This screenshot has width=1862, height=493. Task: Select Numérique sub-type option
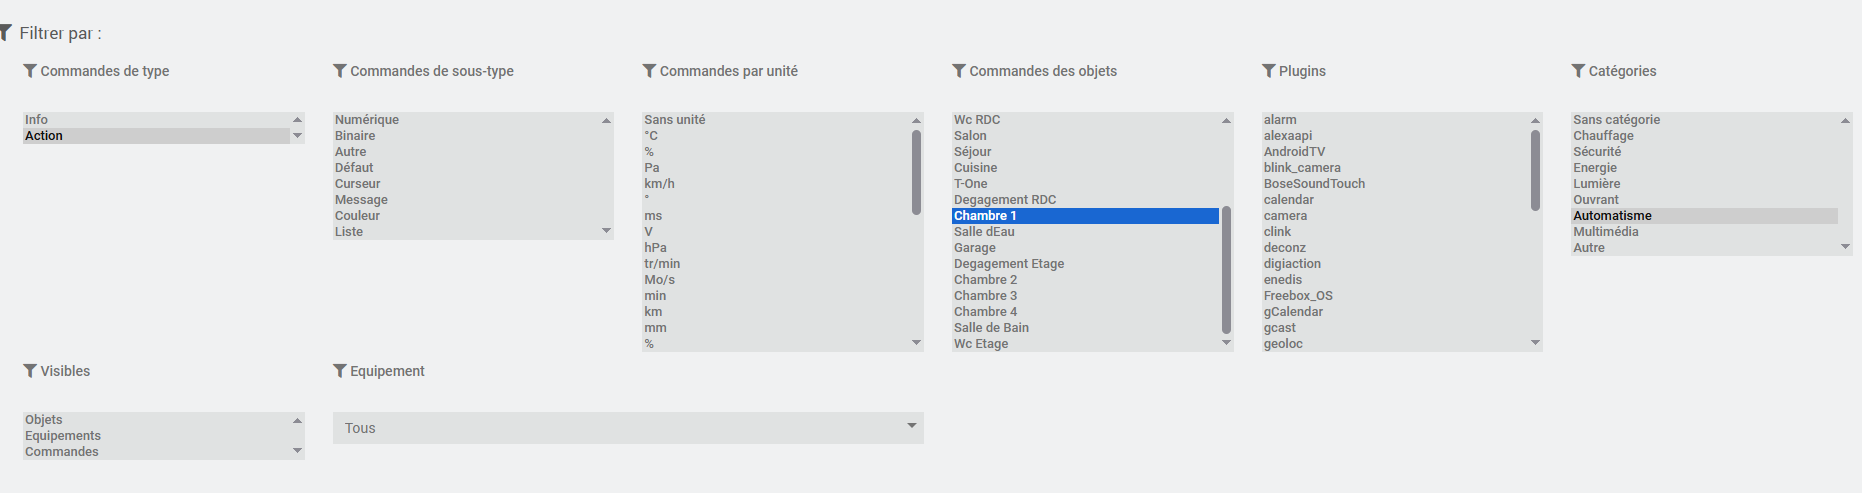[x=367, y=120]
